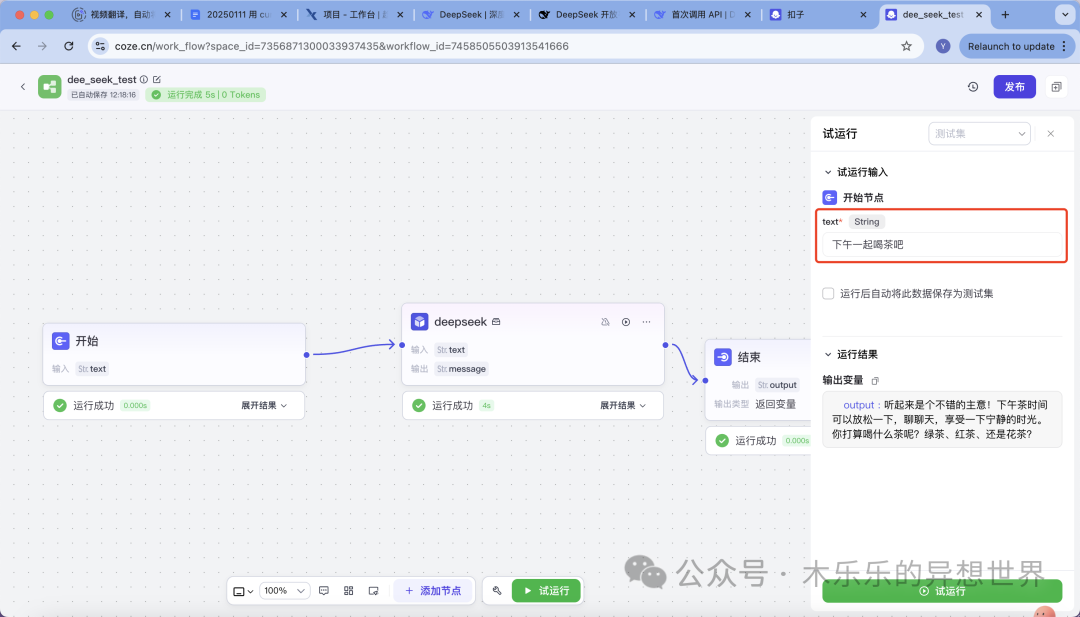Click the 试运行 button in the bottom toolbar

547,591
